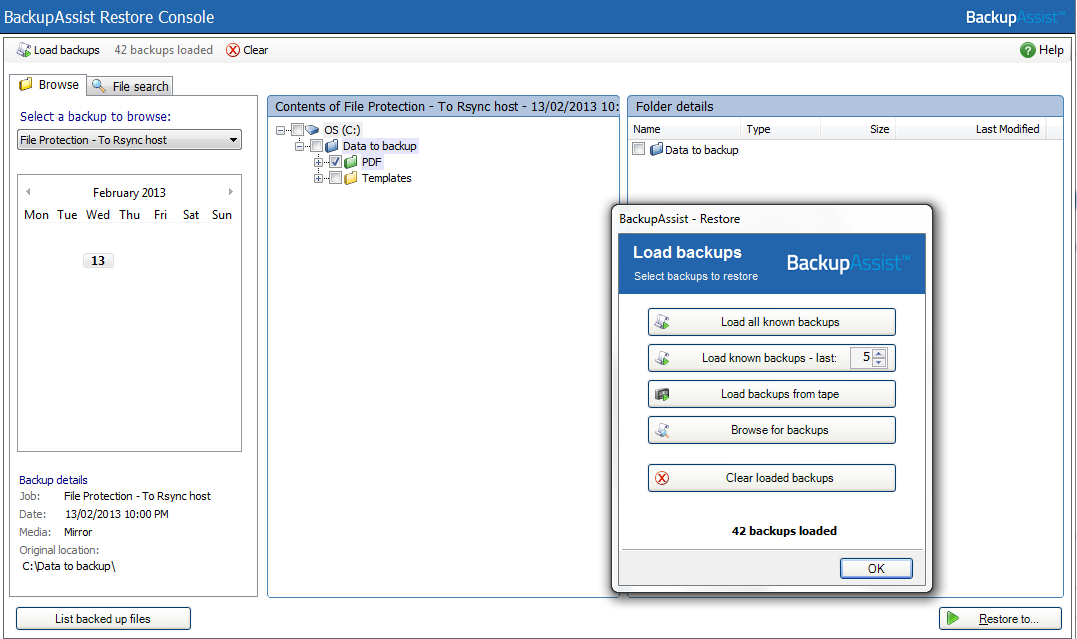Click the Load backups toolbar icon

click(x=23, y=50)
